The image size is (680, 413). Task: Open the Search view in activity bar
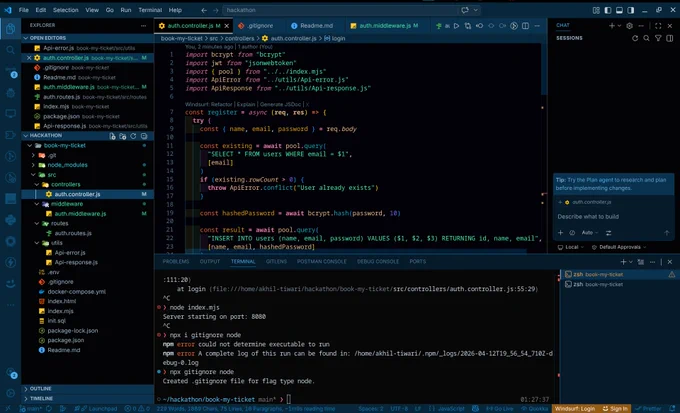10,50
